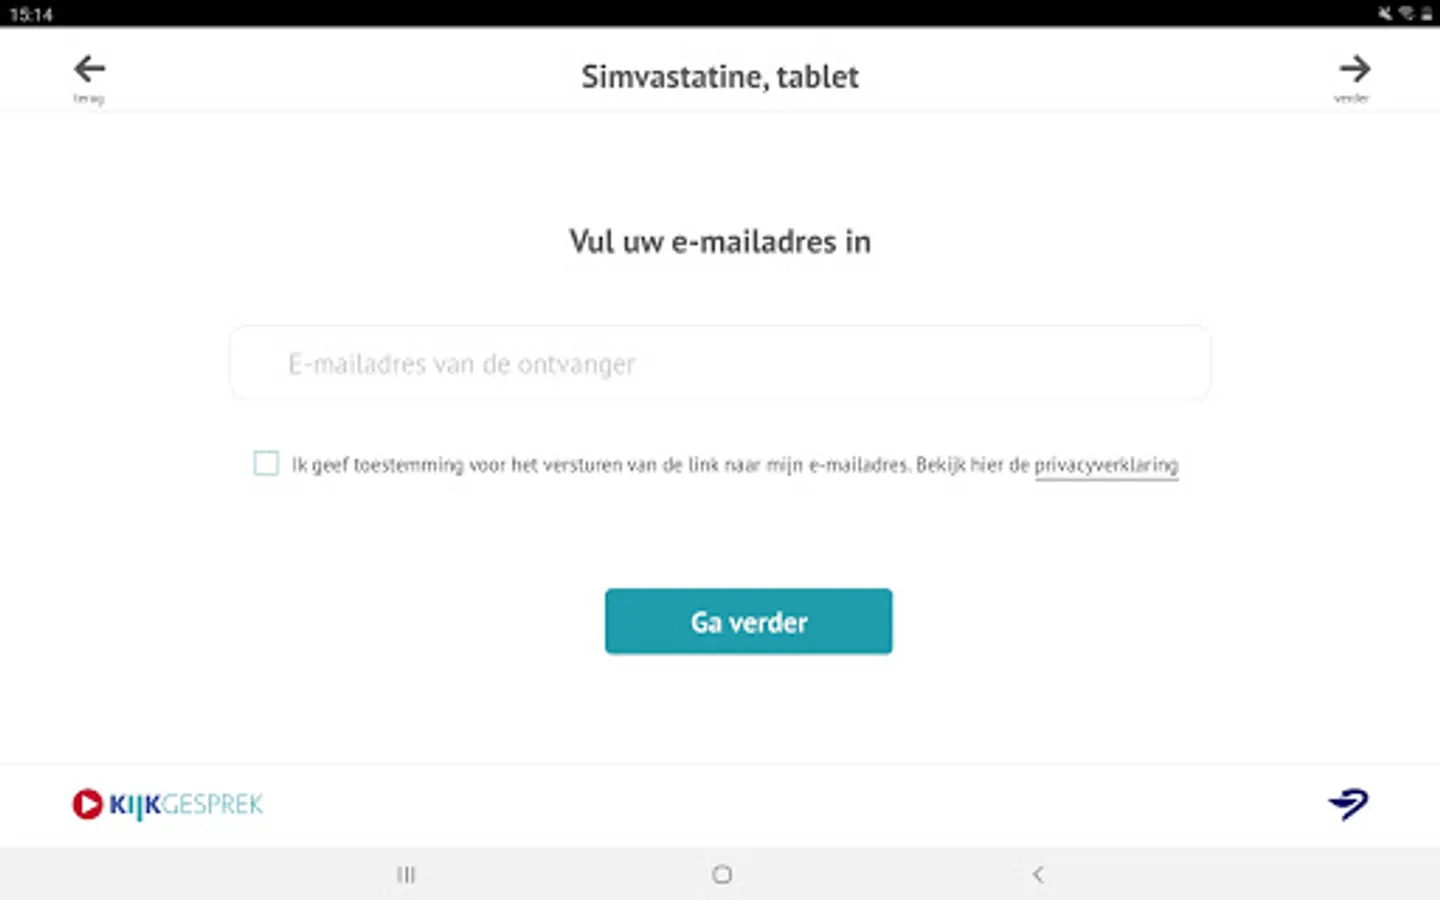Screen dimensions: 1440x900
Task: Click the Ga verder button
Action: pyautogui.click(x=748, y=621)
